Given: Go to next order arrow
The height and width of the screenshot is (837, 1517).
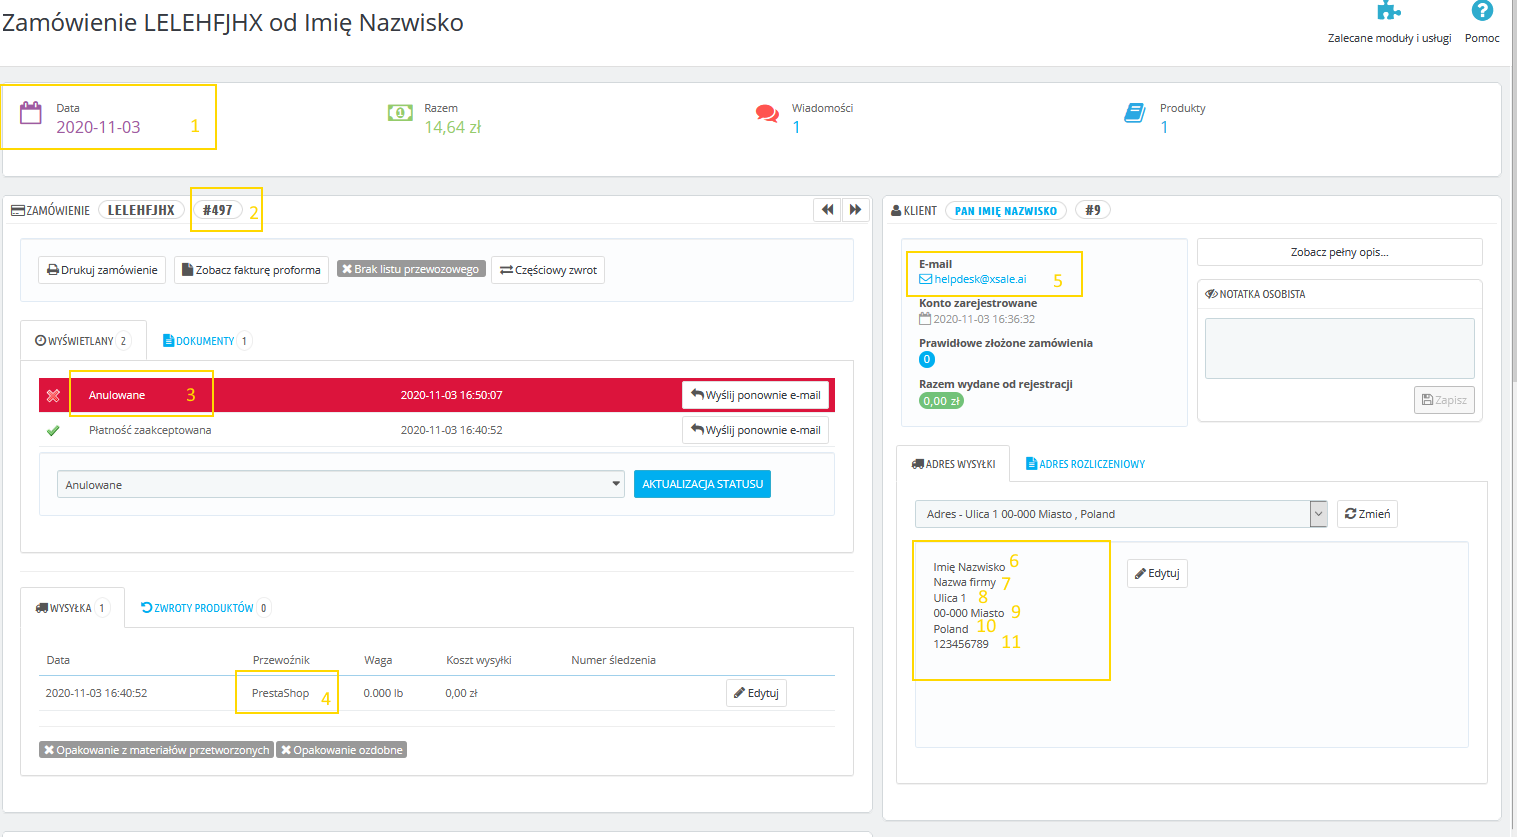Looking at the screenshot, I should 855,210.
